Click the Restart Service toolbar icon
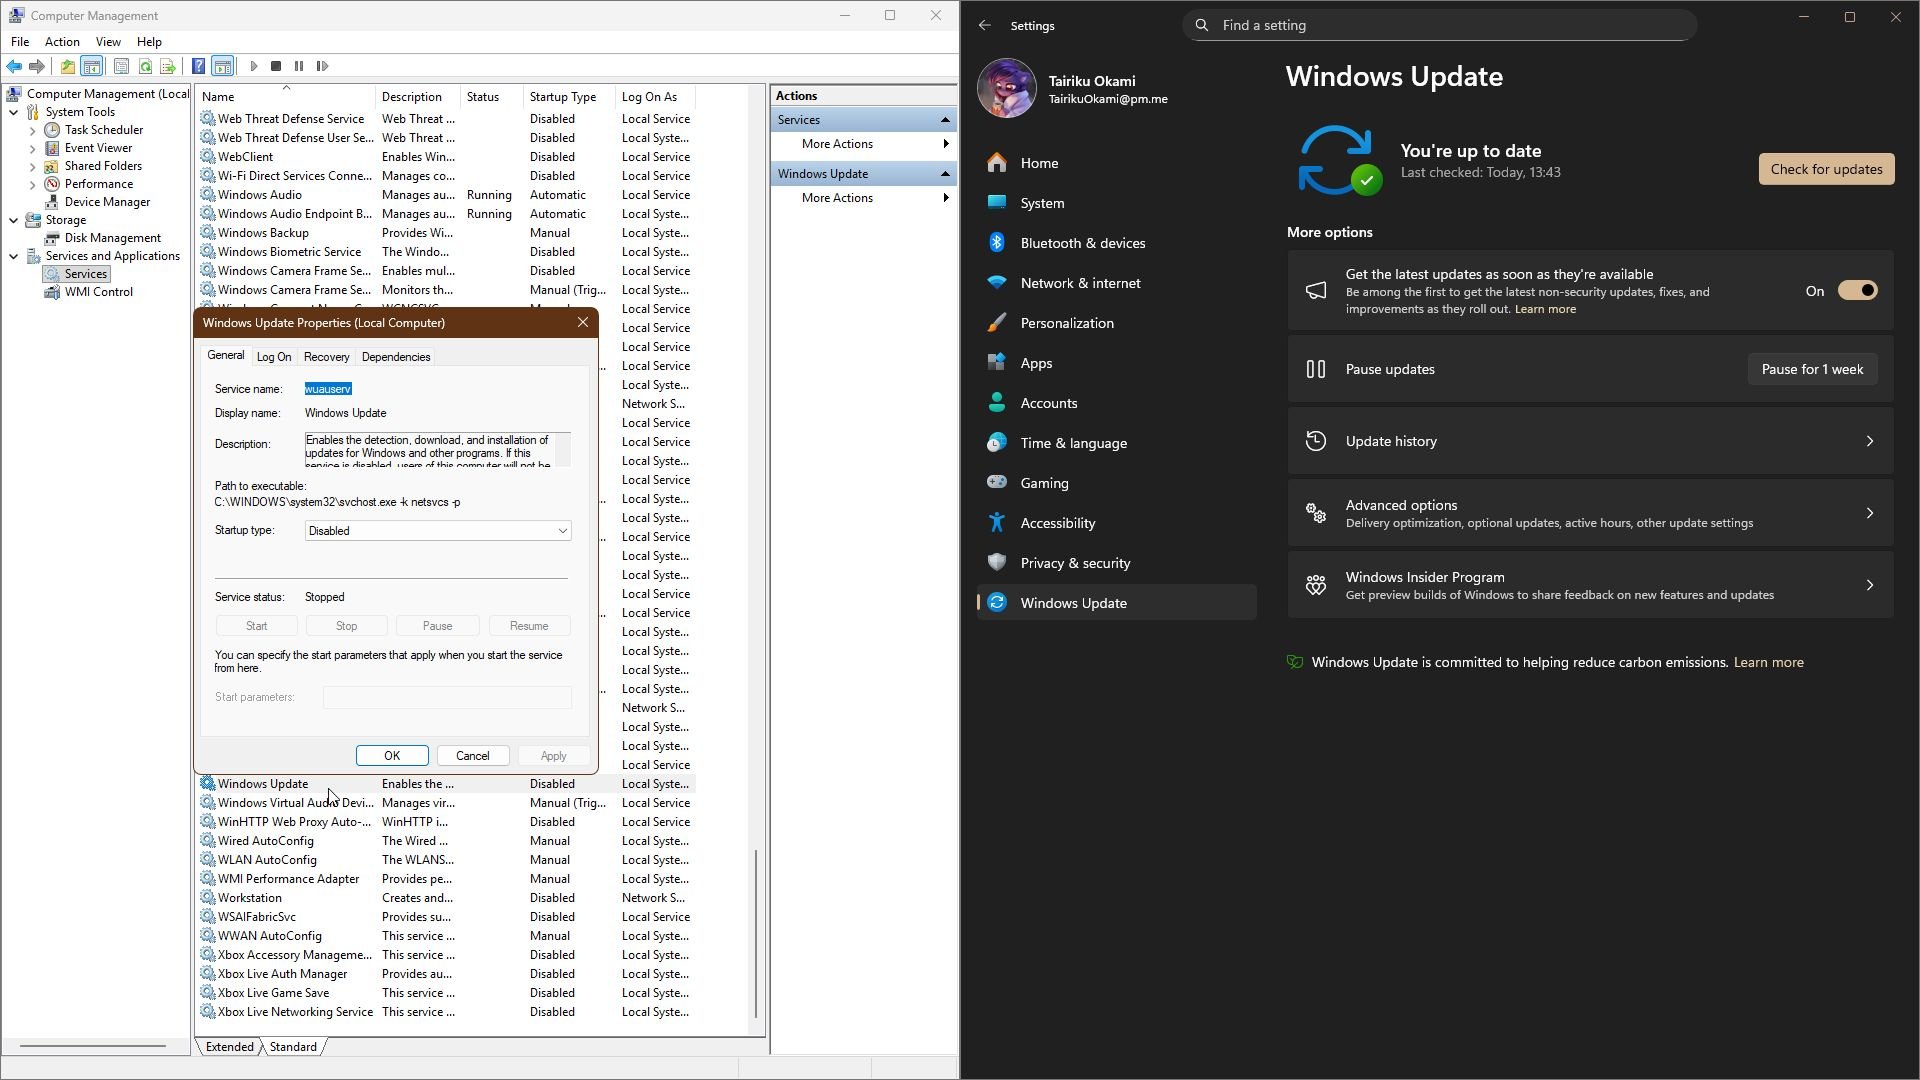The height and width of the screenshot is (1080, 1920). (x=322, y=66)
